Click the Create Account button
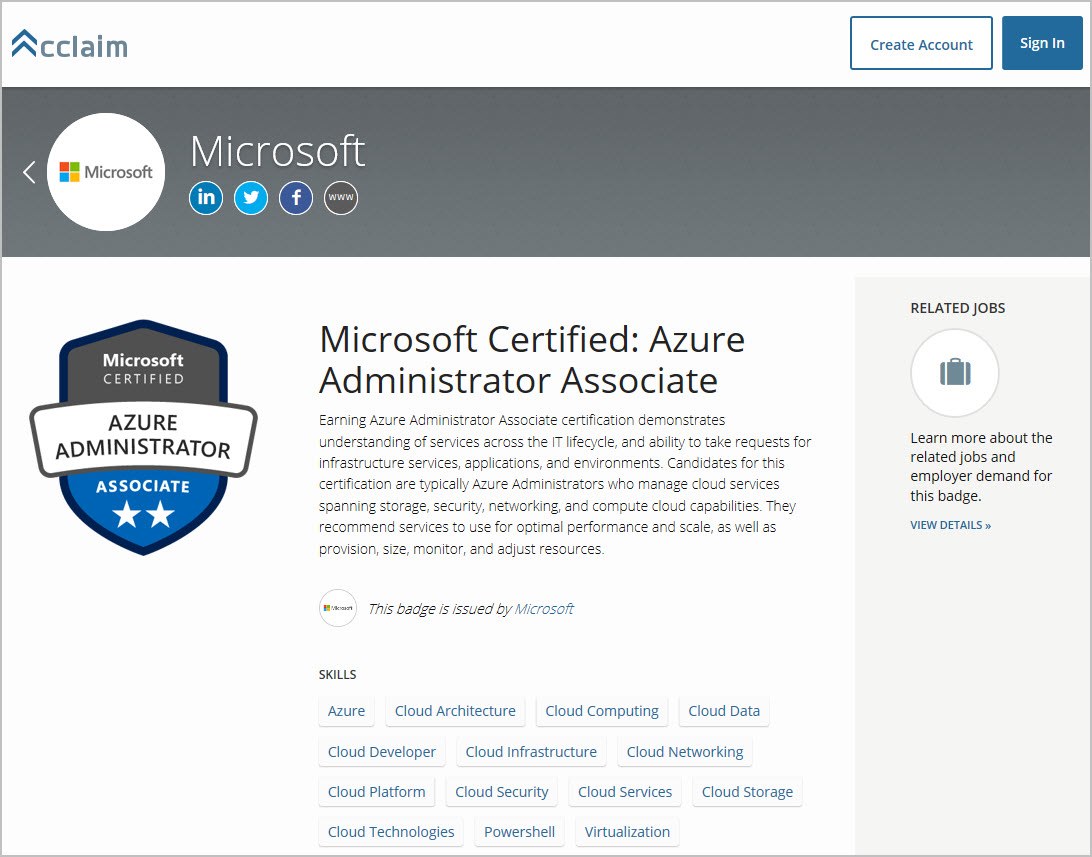 (x=921, y=43)
